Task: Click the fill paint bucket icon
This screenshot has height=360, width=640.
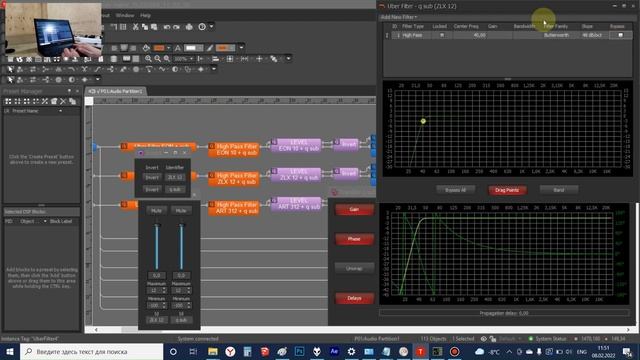Action: [x=146, y=48]
